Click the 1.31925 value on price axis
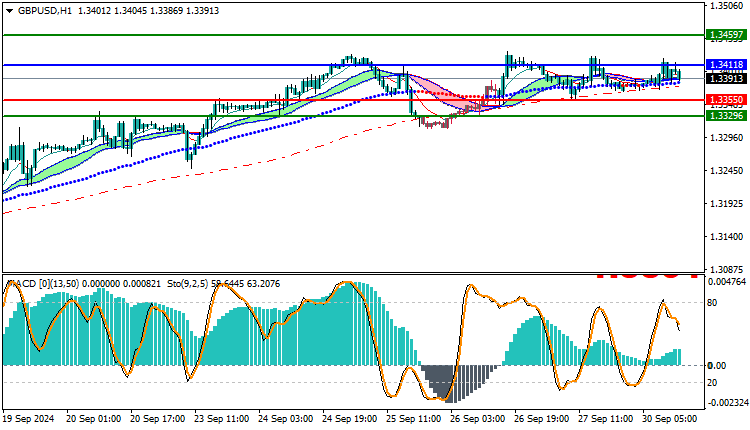Viewport: 750px width, 430px height. pos(727,204)
